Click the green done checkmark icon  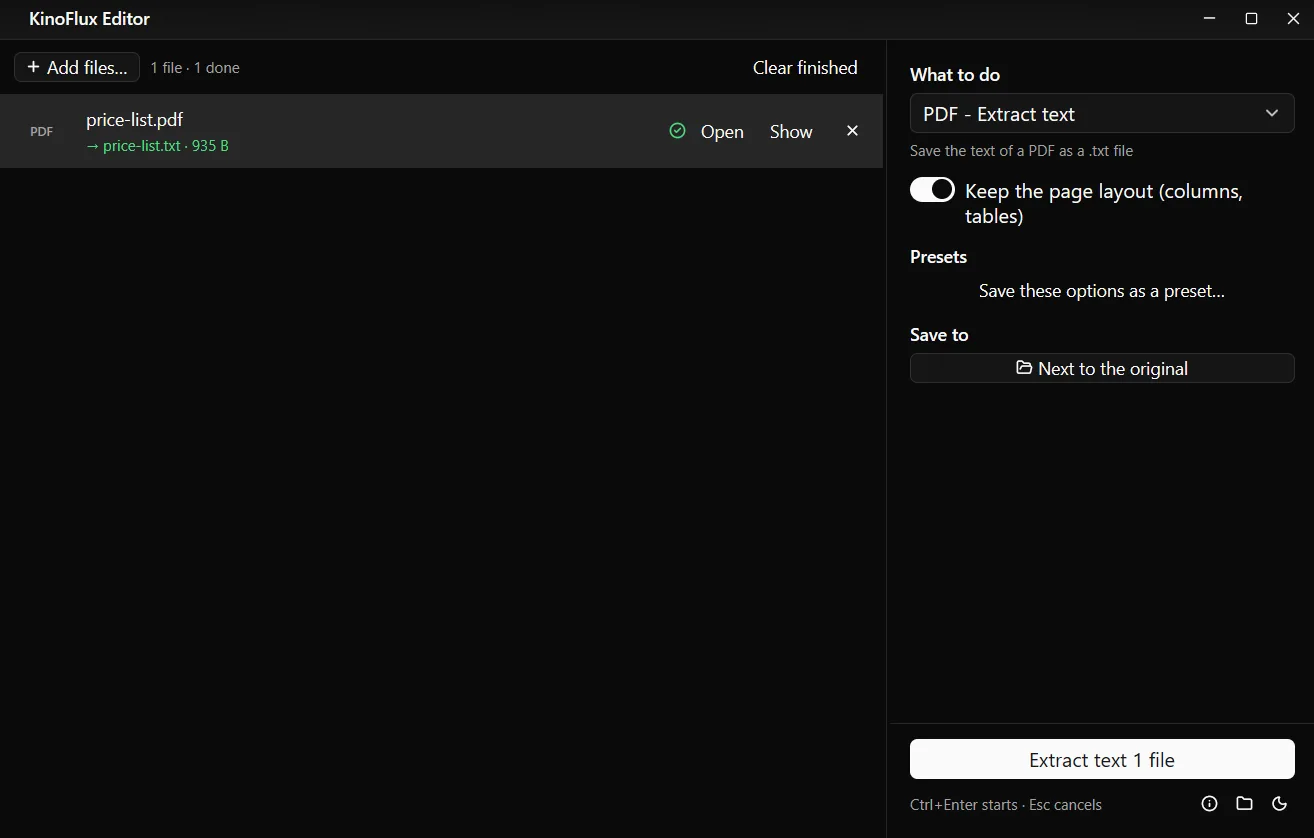pos(677,131)
